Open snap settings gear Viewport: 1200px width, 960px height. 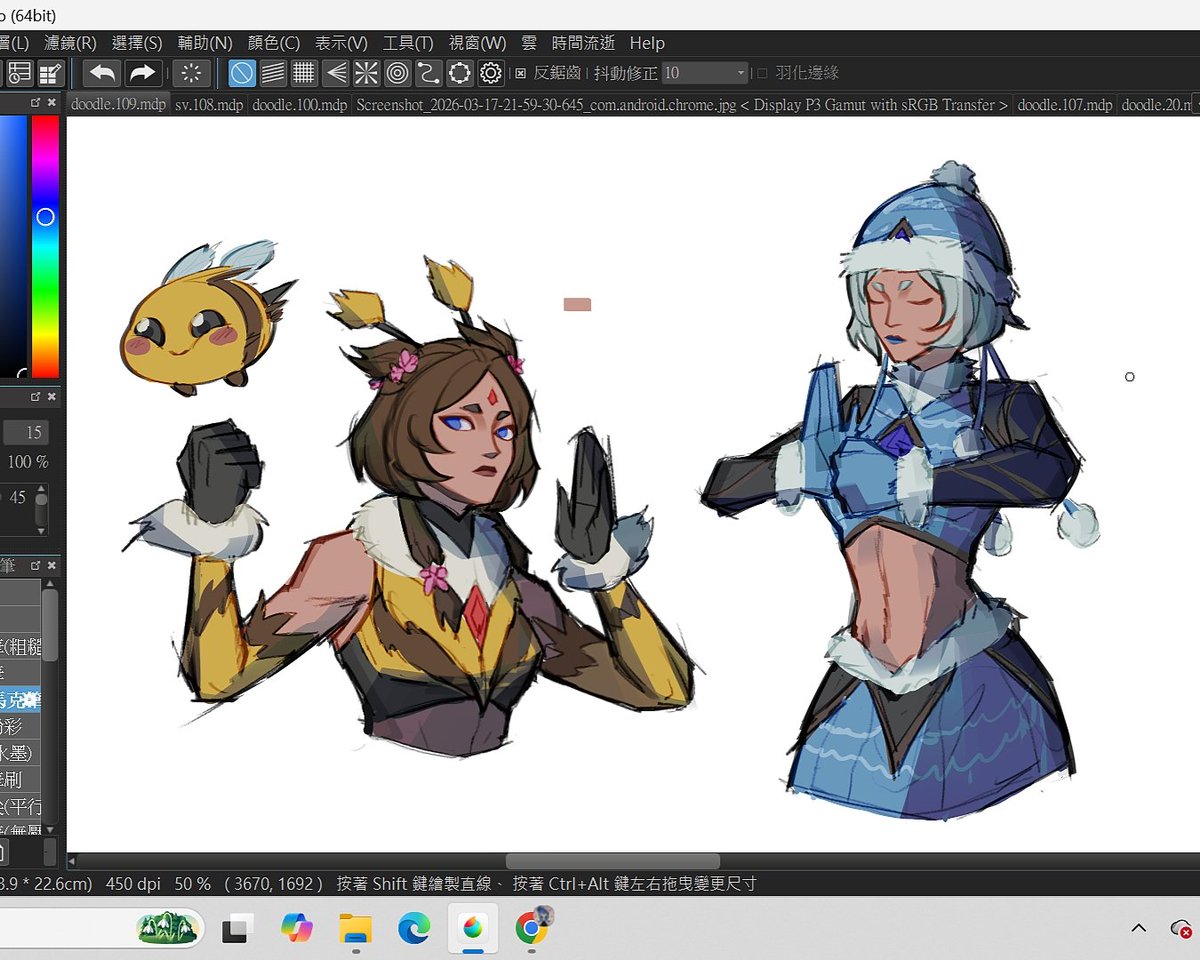[490, 73]
